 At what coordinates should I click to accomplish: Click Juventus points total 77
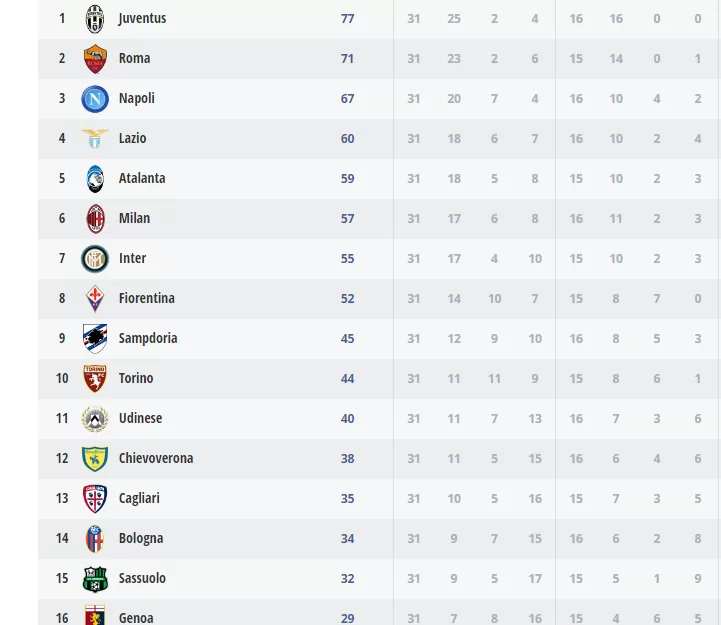(x=347, y=18)
